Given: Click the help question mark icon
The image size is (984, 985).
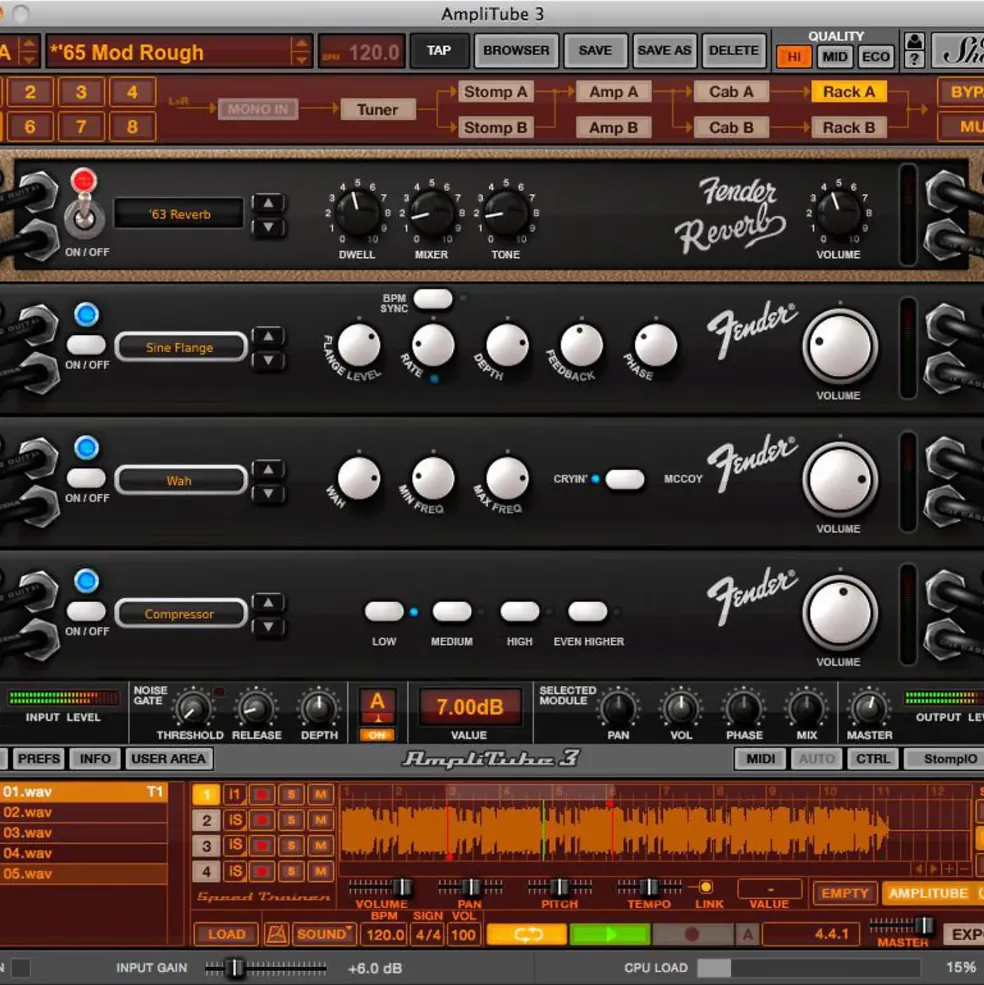Looking at the screenshot, I should click(x=914, y=59).
